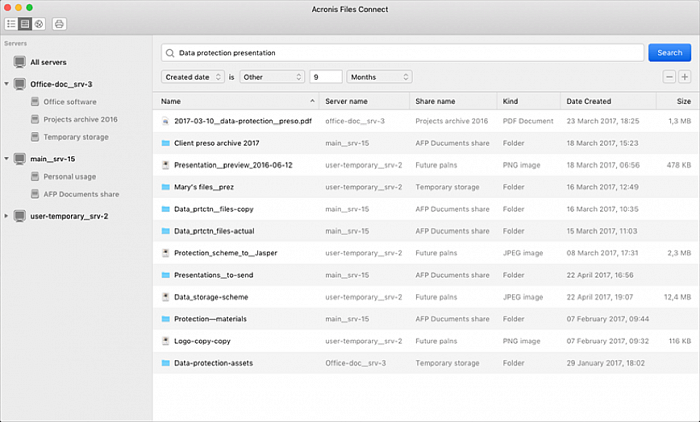700x422 pixels.
Task: Select the Protection_scheme_to__Jasper name
Action: [x=225, y=253]
